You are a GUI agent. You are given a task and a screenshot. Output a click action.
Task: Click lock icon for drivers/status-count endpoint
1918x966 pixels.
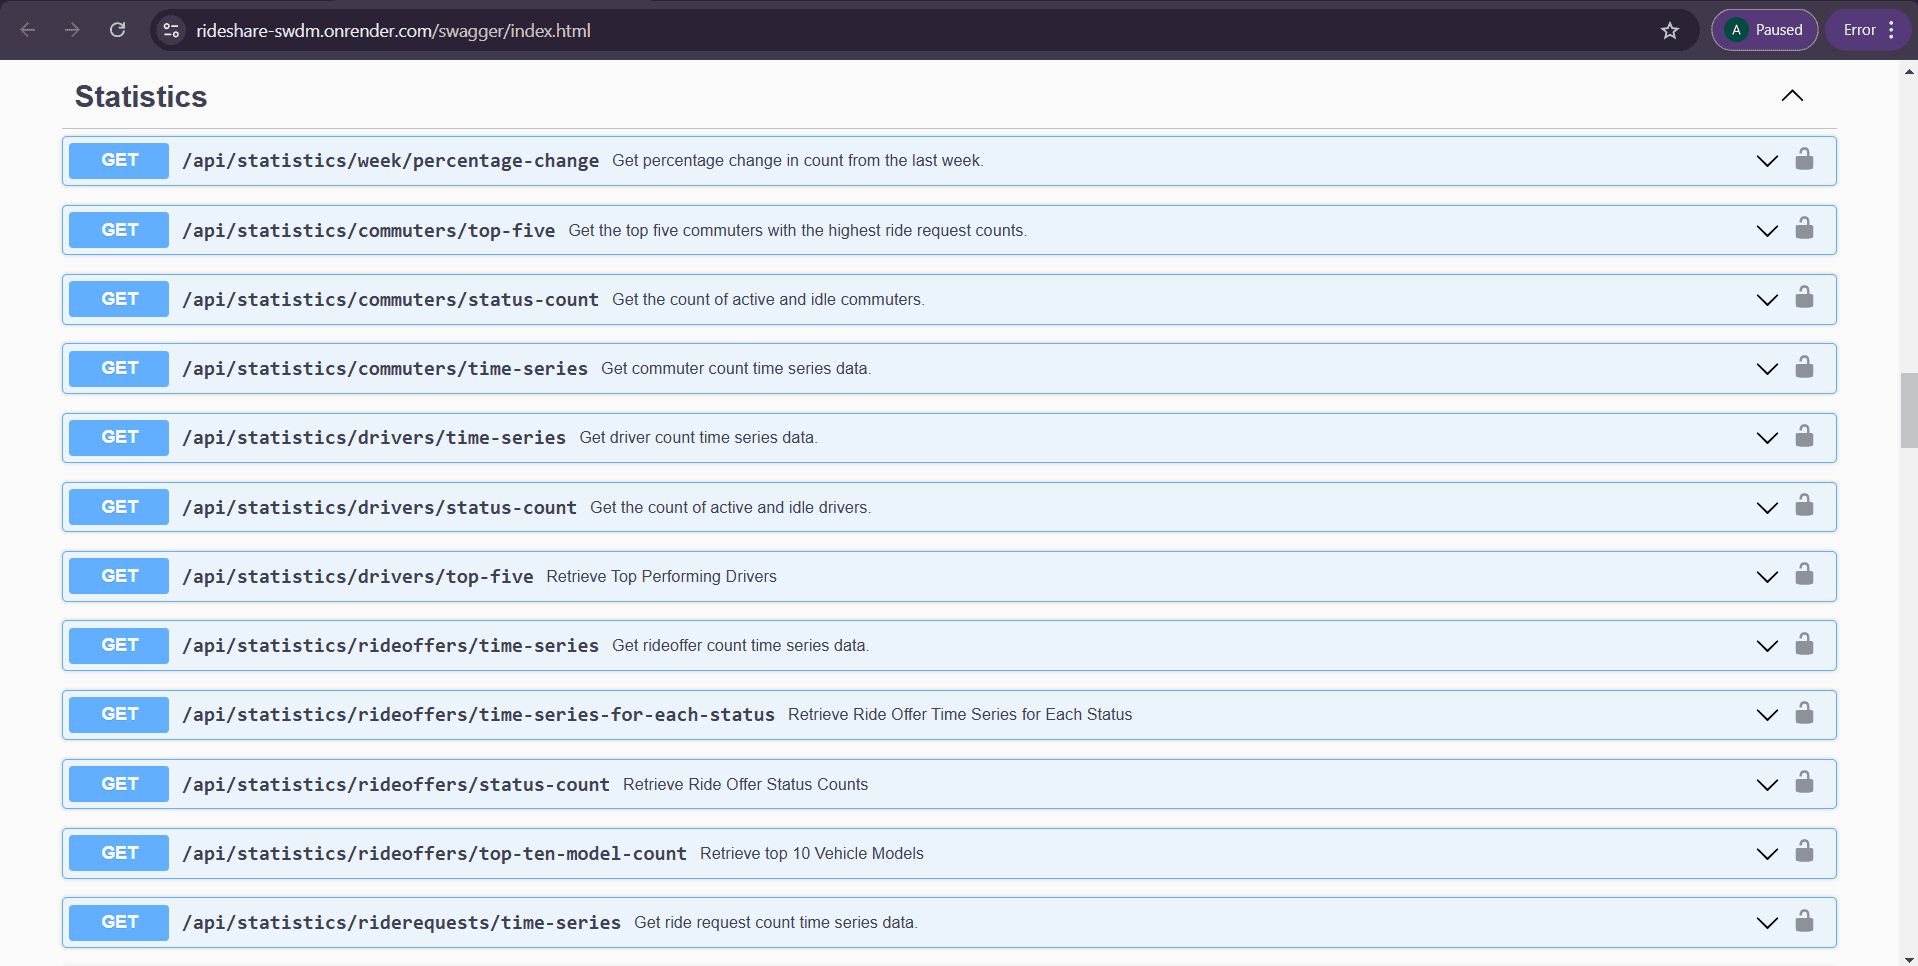point(1804,505)
